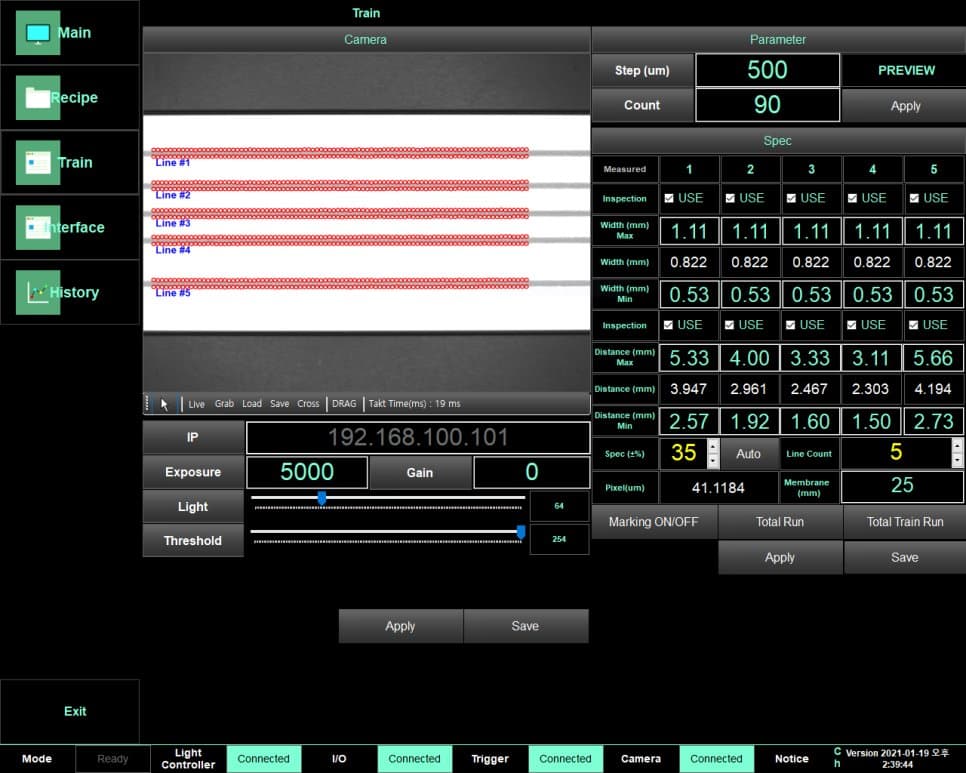Increase Line Count with up arrow
This screenshot has height=773, width=966.
click(957, 446)
